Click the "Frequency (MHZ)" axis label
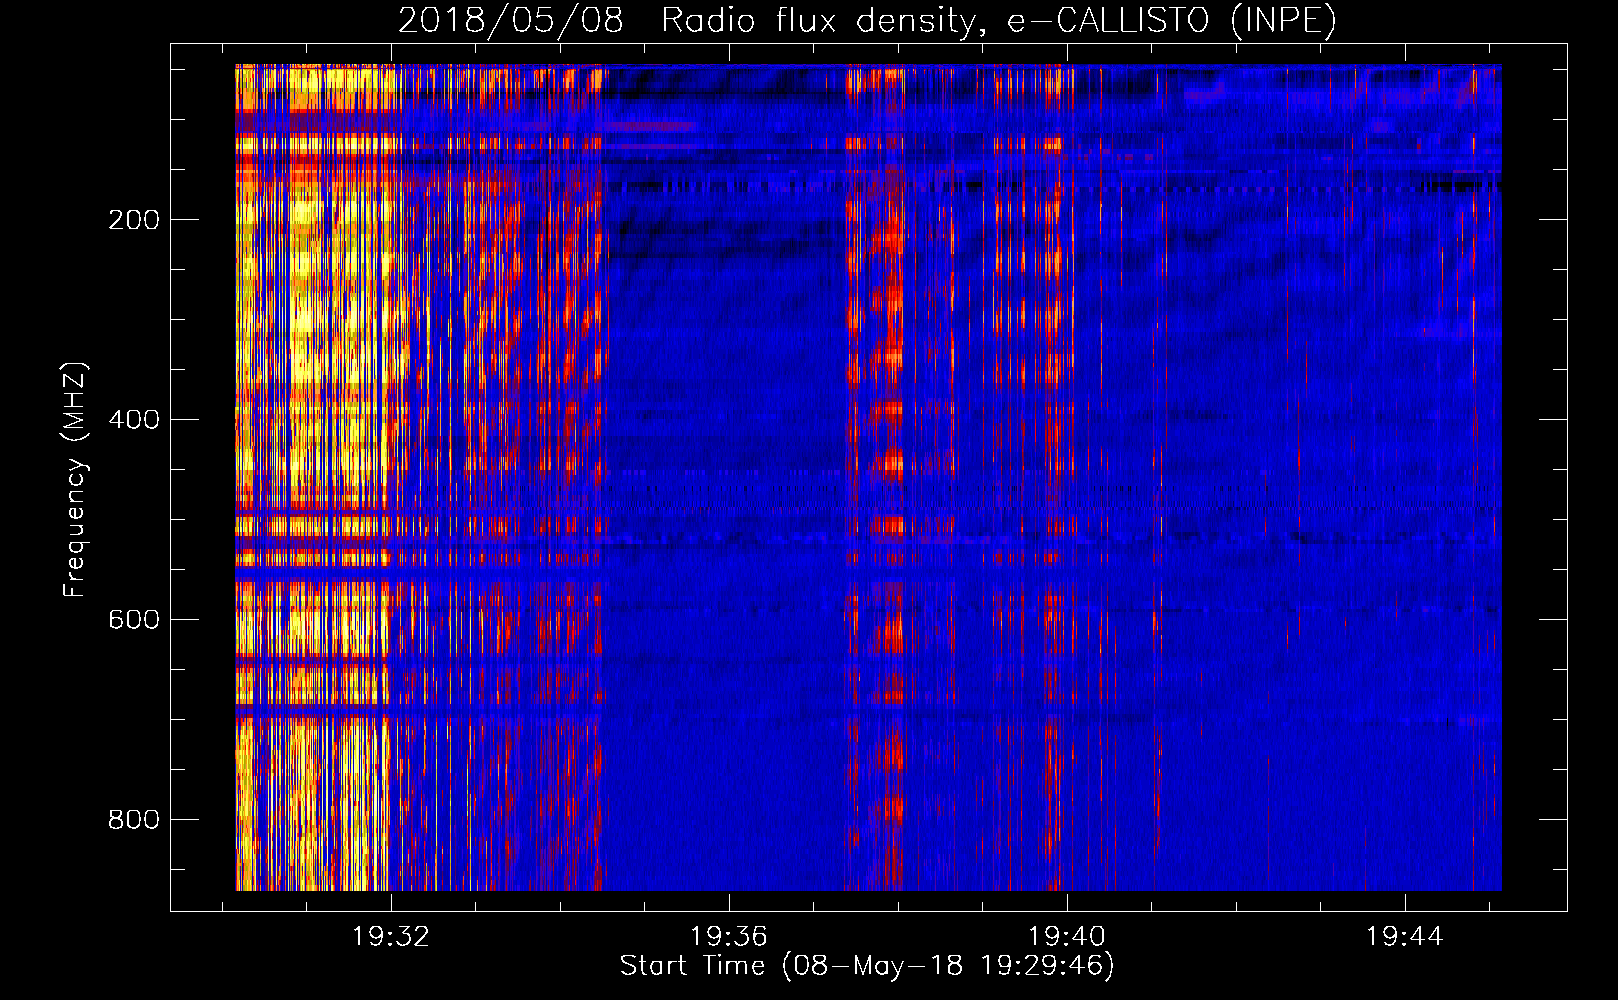 [x=75, y=480]
